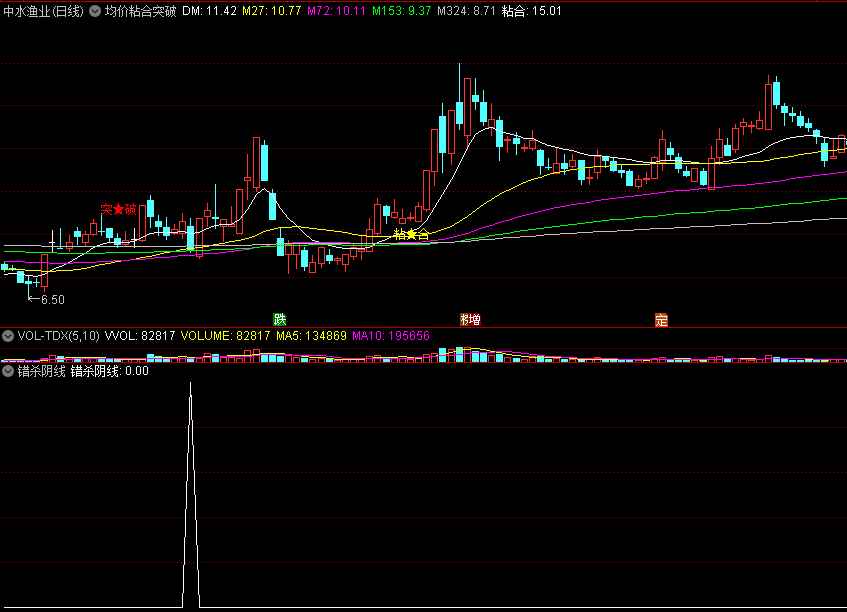847x612 pixels.
Task: Select the grey M324: 8.71 value
Action: pyautogui.click(x=466, y=11)
